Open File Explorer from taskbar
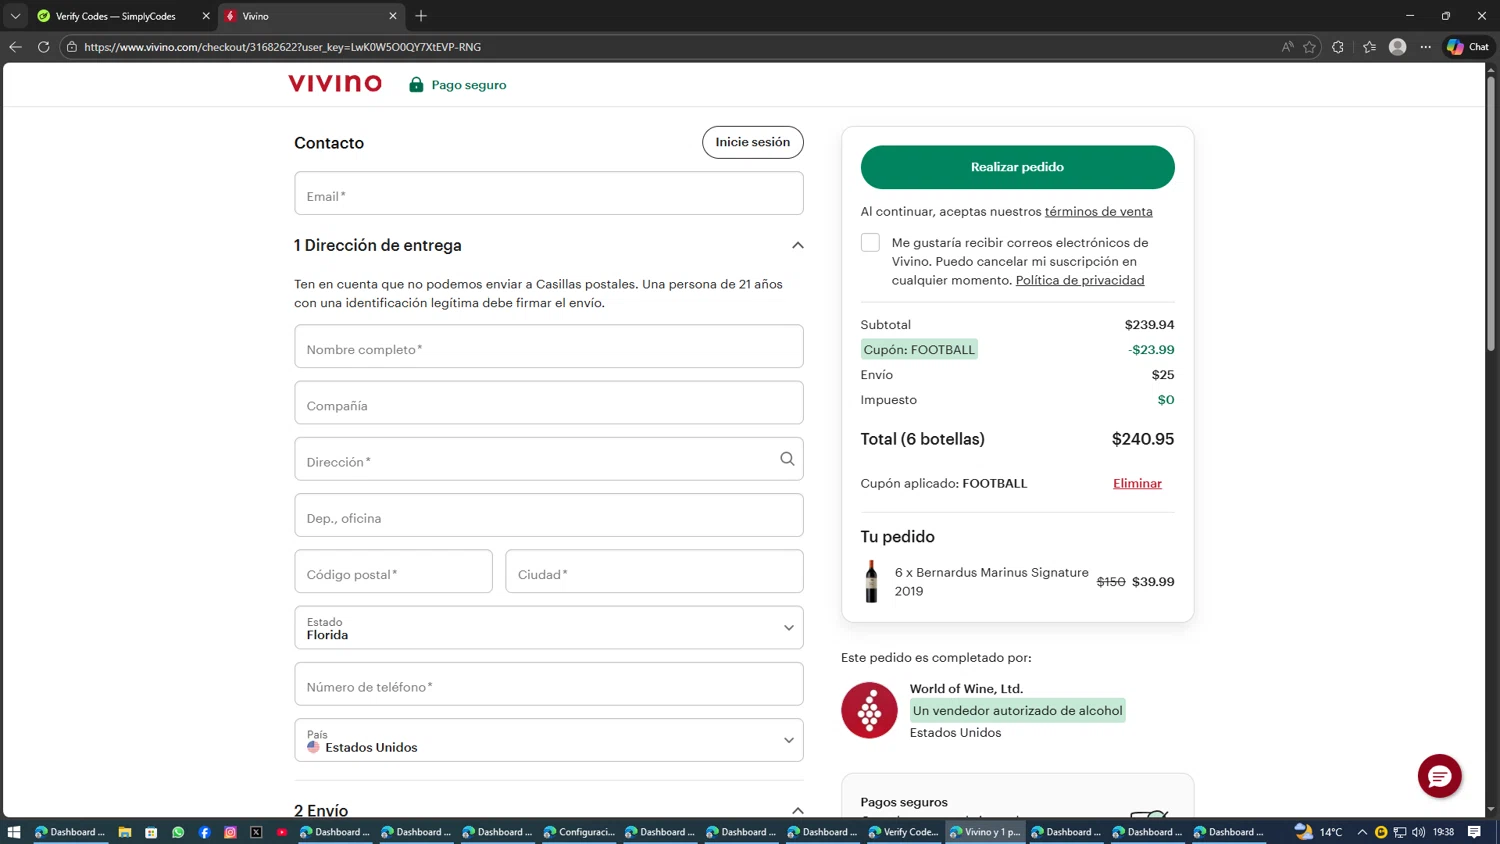This screenshot has height=844, width=1500. 125,832
